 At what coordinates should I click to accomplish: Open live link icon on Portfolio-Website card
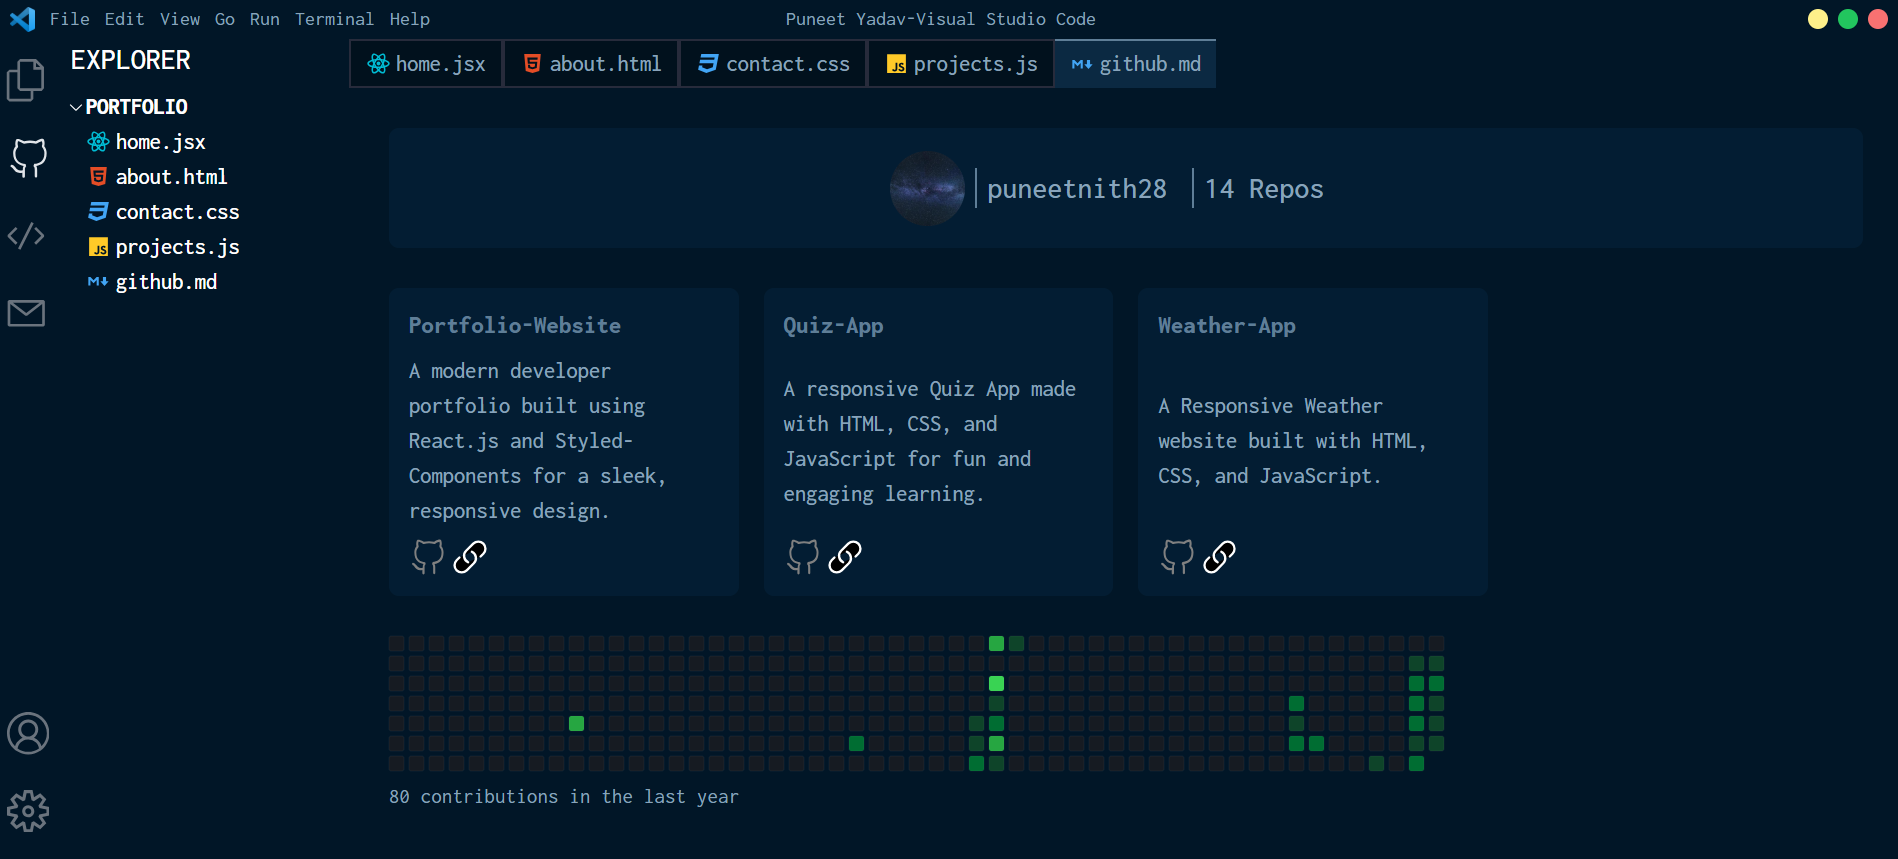(470, 556)
